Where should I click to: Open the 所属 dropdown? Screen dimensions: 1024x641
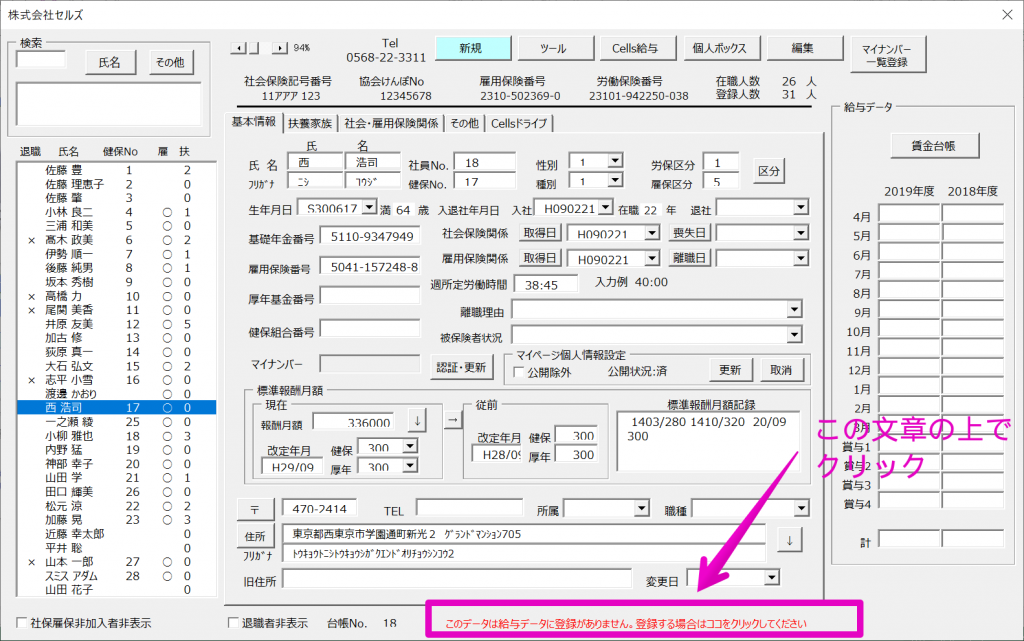tap(642, 508)
